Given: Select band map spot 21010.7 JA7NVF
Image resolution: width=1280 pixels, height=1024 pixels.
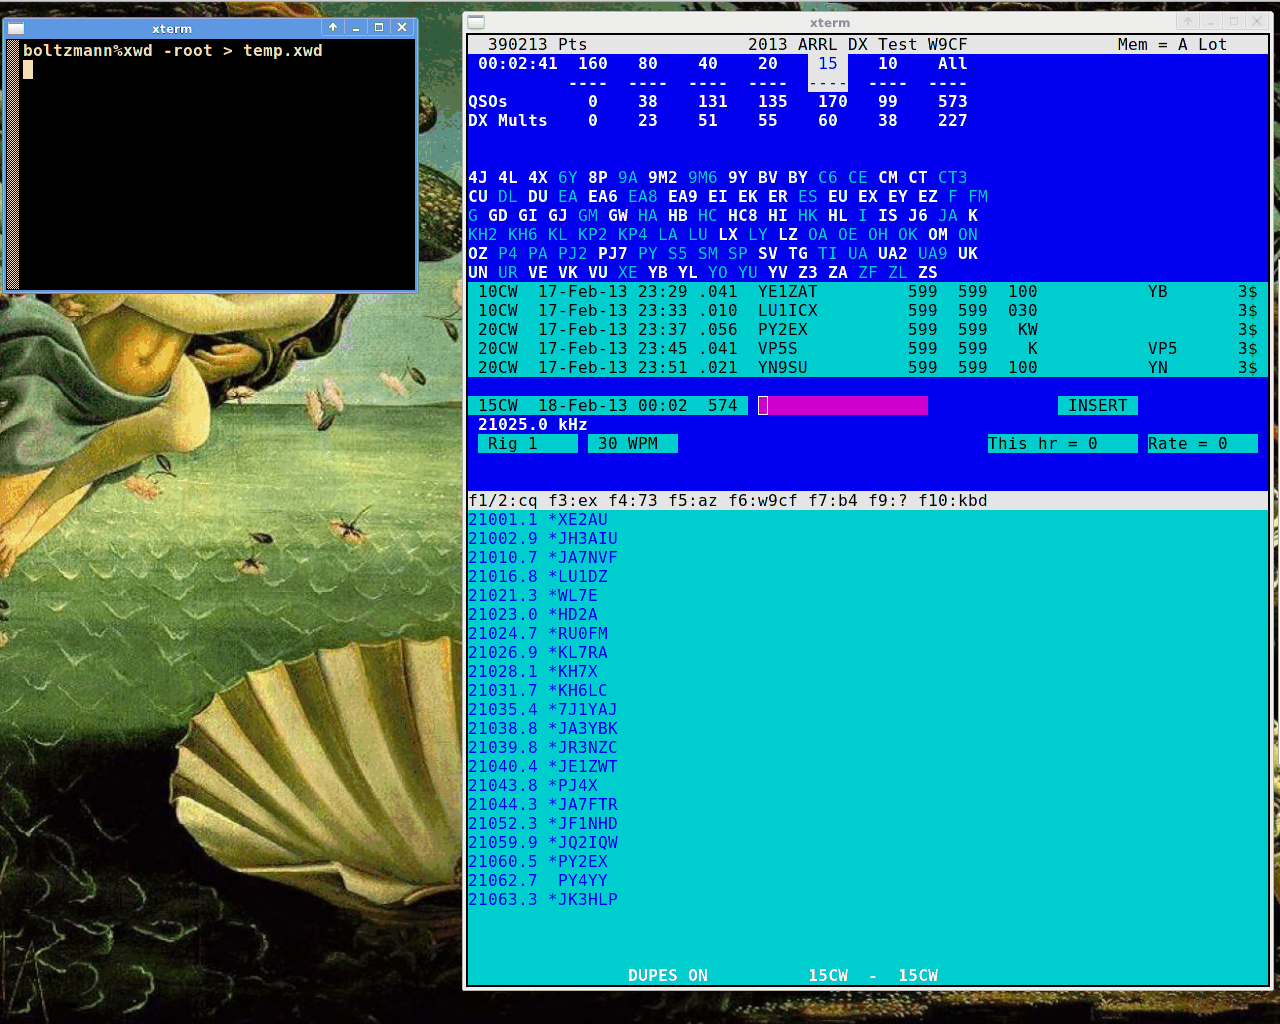Looking at the screenshot, I should click(x=543, y=558).
